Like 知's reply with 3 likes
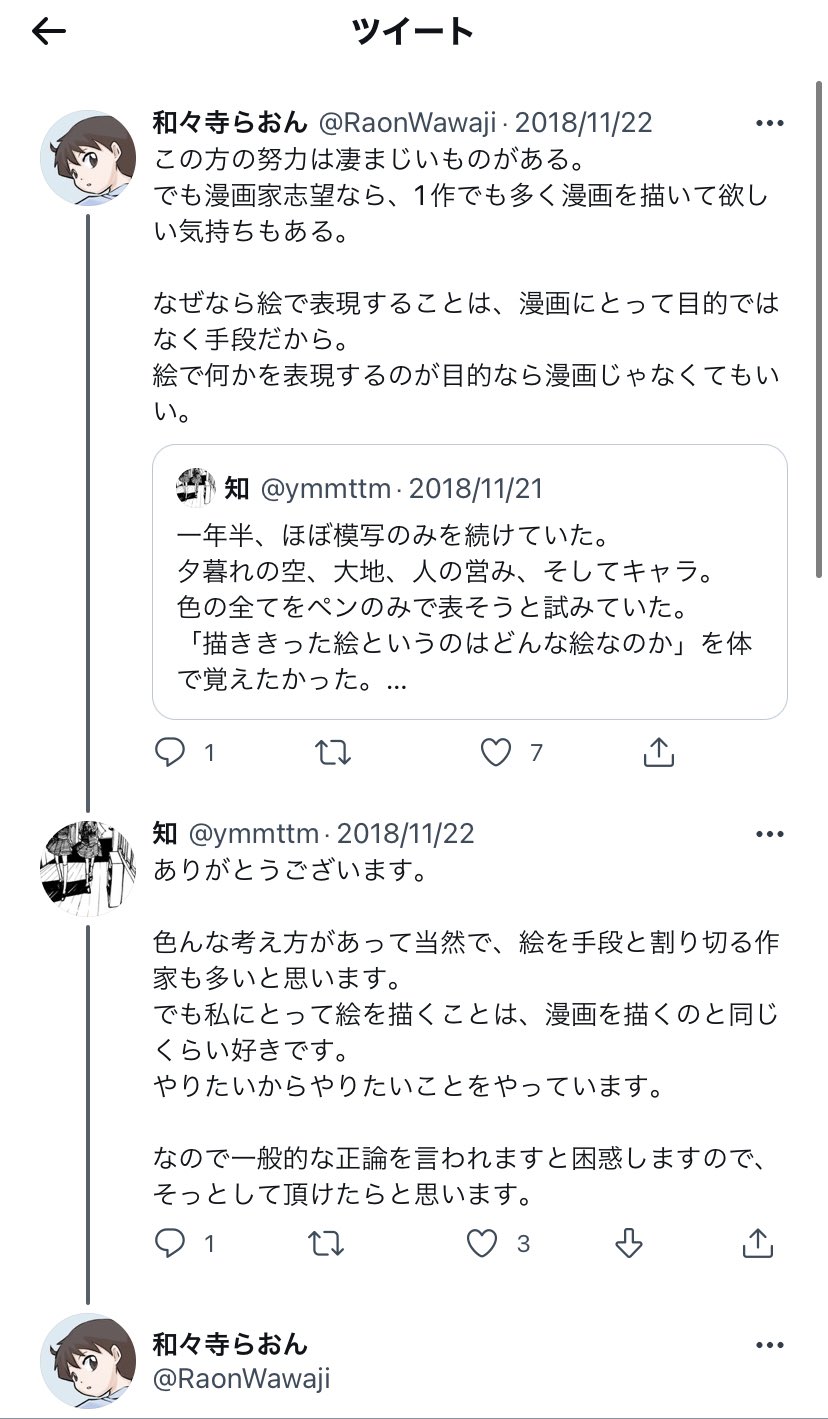828x1419 pixels. (x=483, y=1243)
